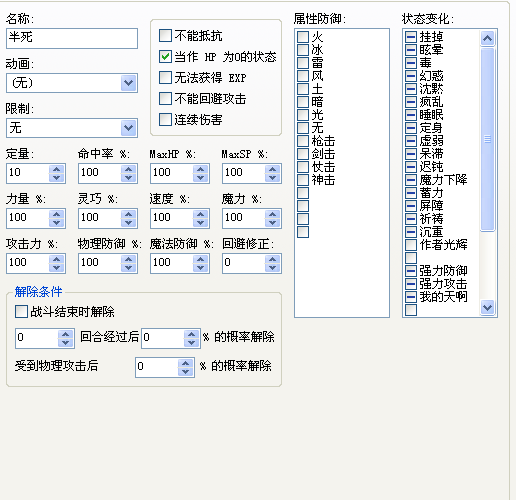Image resolution: width=516 pixels, height=500 pixels.
Task: Toggle 魔力下降 state change box
Action: [x=411, y=180]
